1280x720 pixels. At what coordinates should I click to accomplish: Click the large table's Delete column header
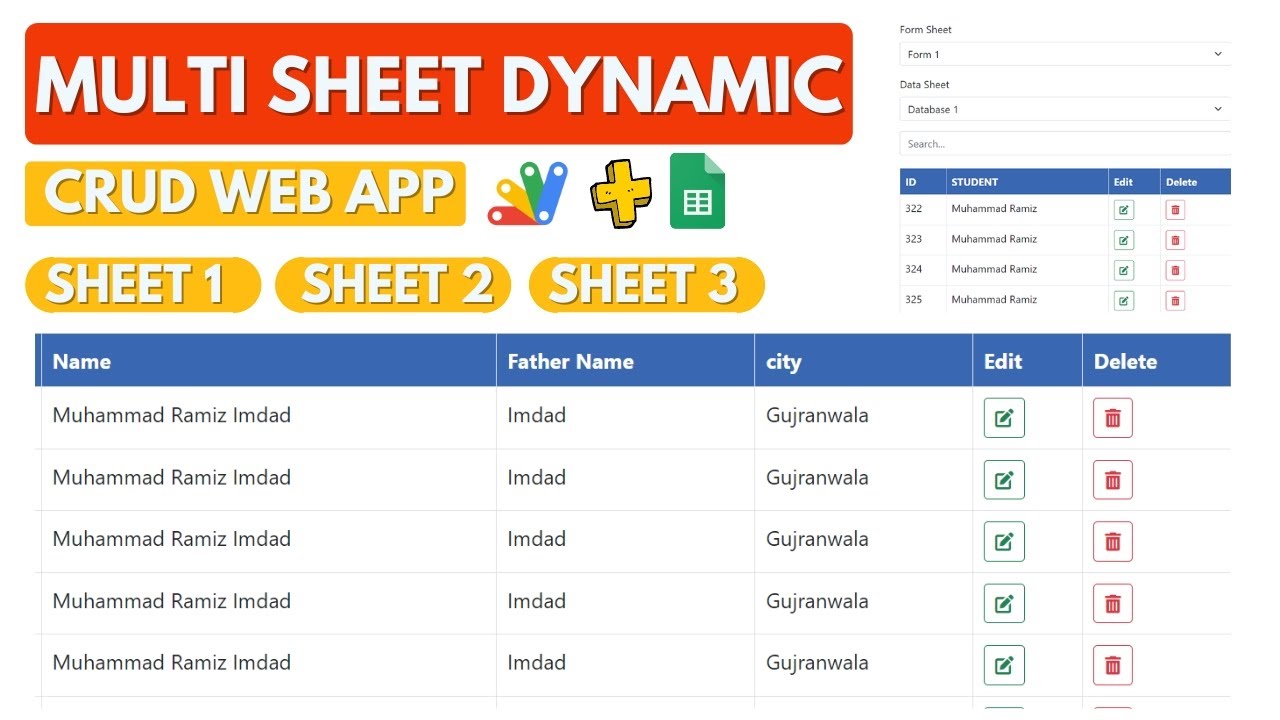click(1156, 361)
